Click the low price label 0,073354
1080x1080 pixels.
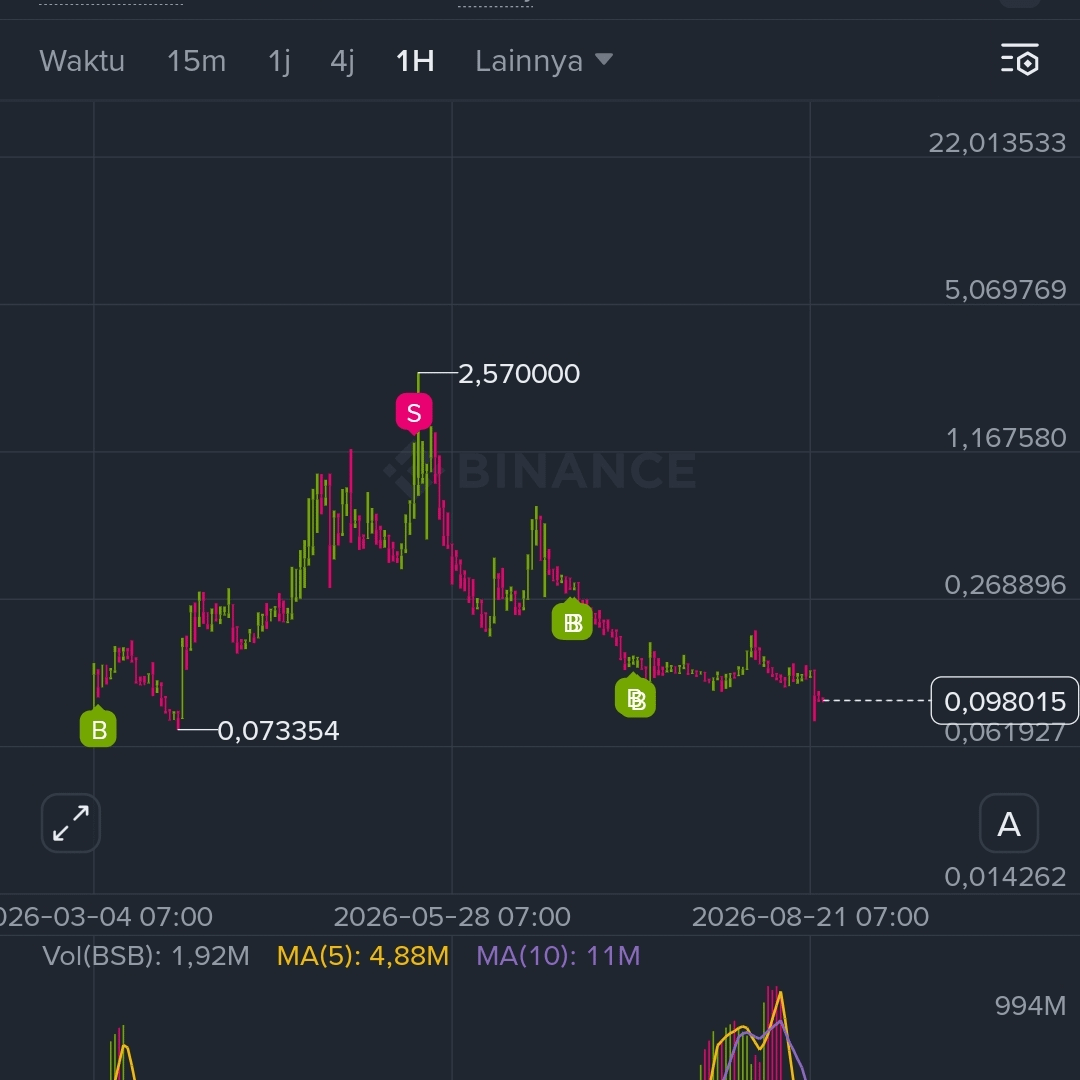tap(278, 731)
